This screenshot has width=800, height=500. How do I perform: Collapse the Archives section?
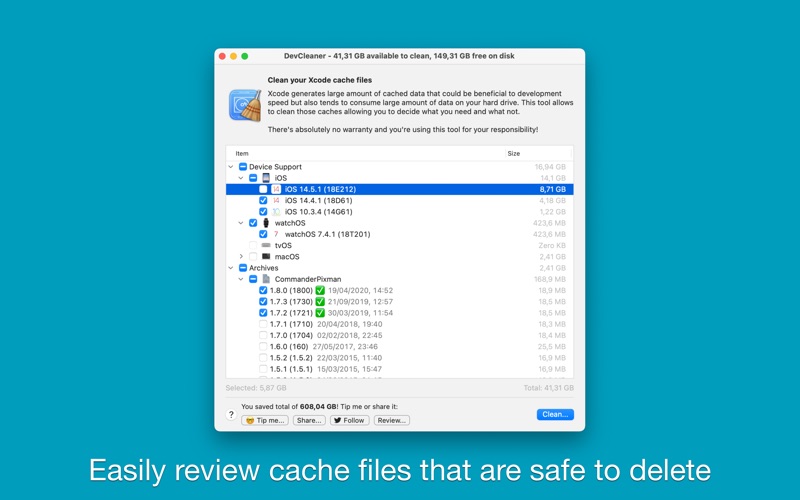point(231,268)
